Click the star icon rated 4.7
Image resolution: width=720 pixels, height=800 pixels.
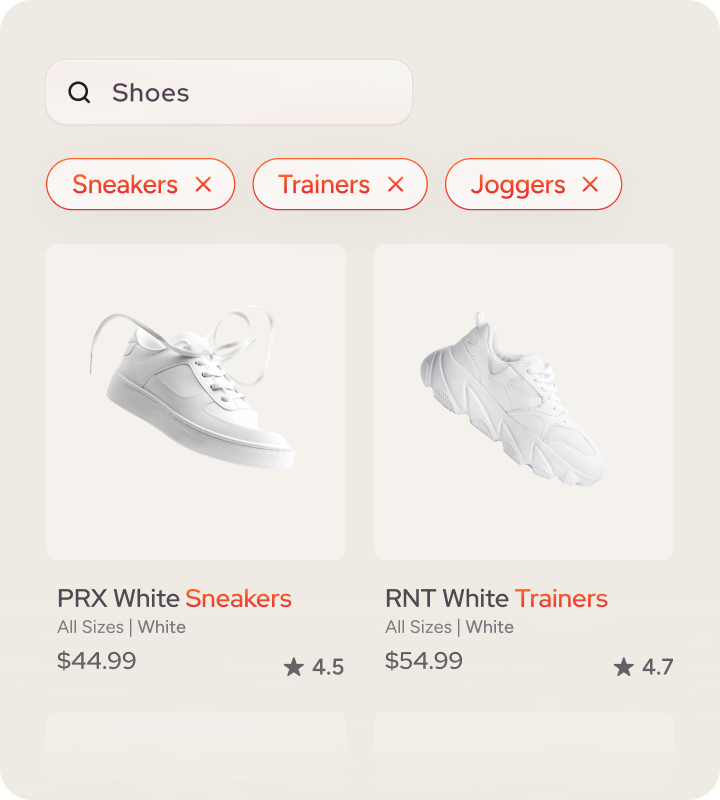tap(624, 667)
